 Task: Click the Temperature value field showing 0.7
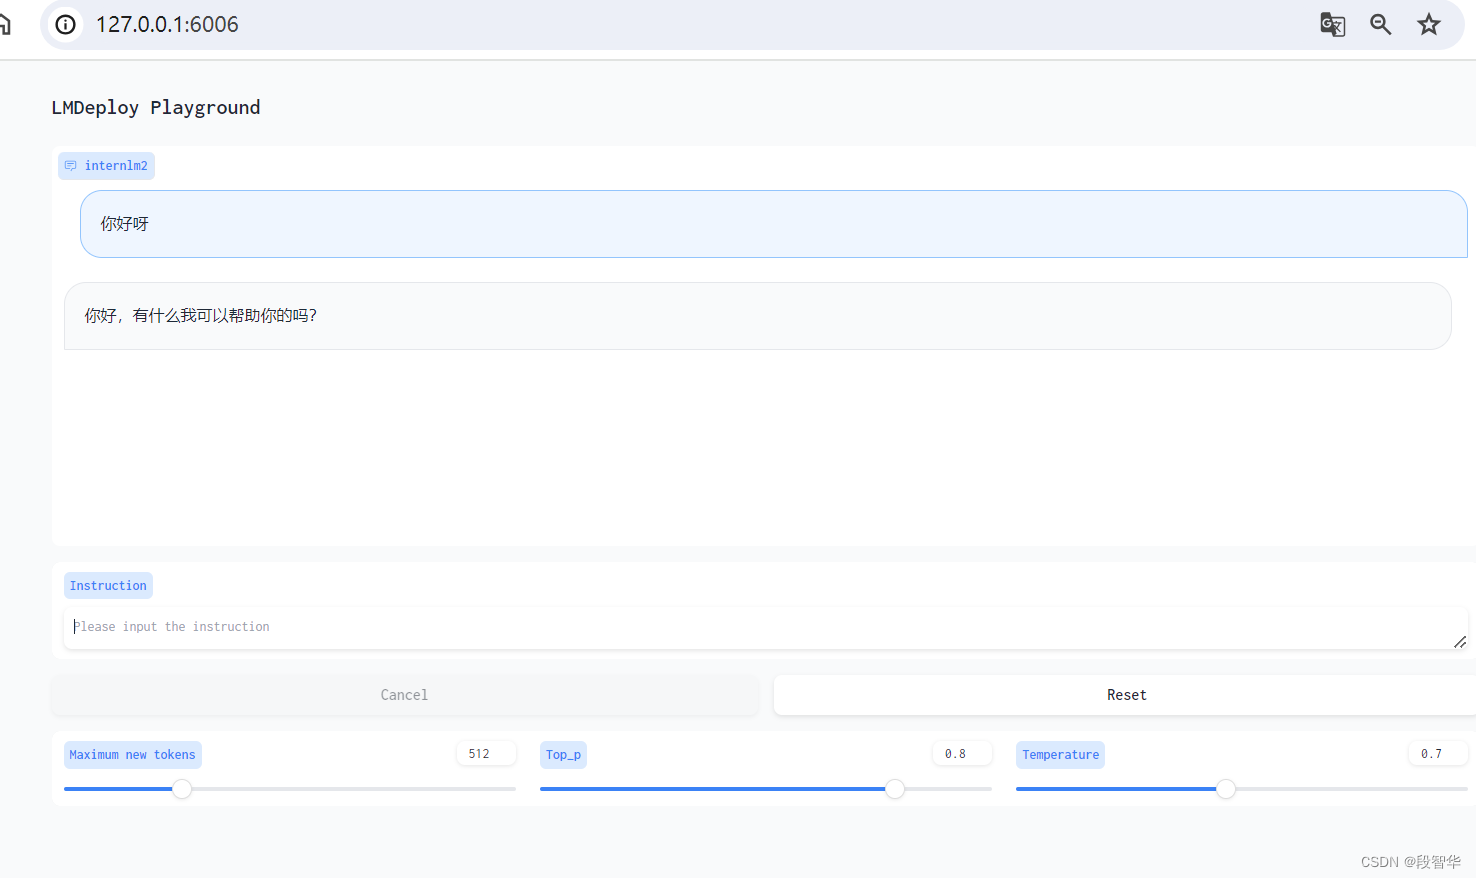(1438, 754)
